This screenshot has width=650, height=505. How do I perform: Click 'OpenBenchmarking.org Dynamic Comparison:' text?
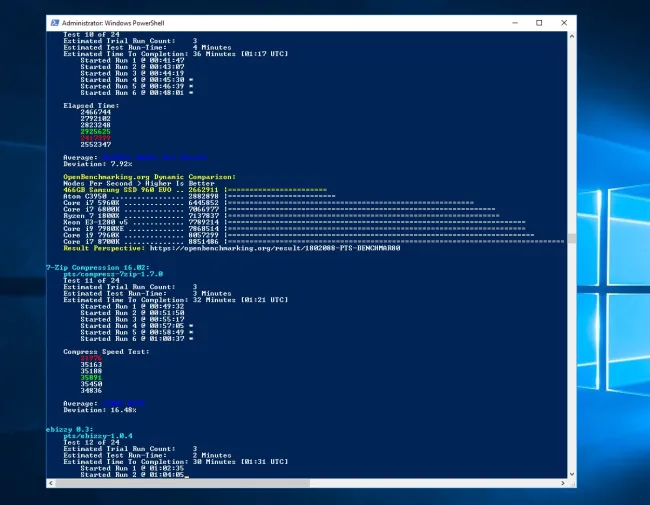tap(149, 177)
